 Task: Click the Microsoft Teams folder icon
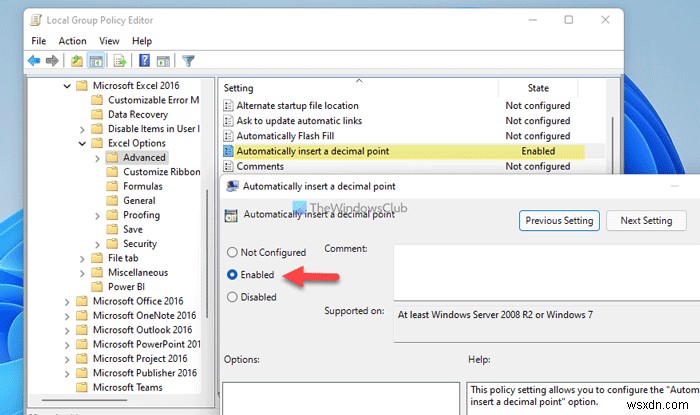(x=82, y=387)
